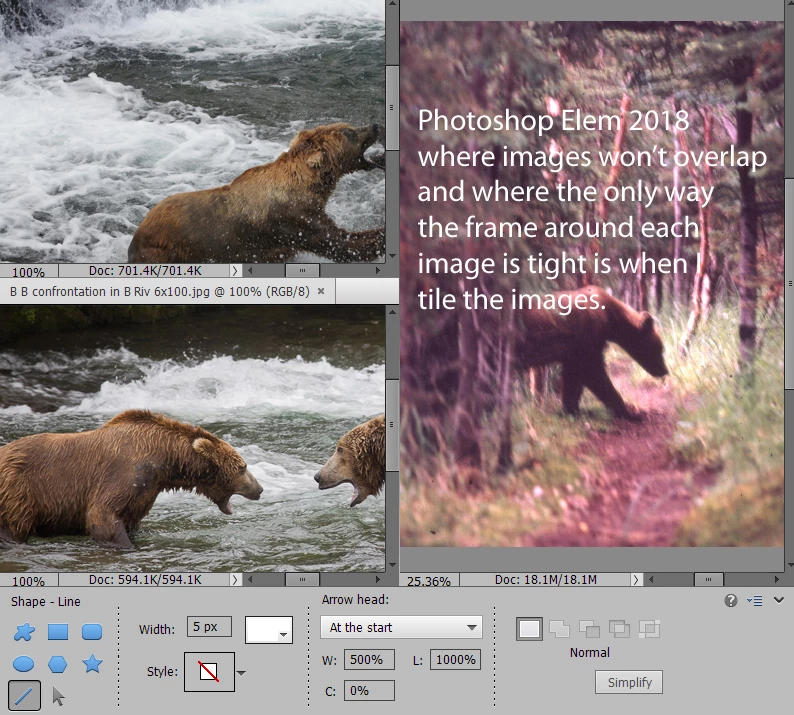Choose Intersect Shape Areas mode

click(619, 629)
